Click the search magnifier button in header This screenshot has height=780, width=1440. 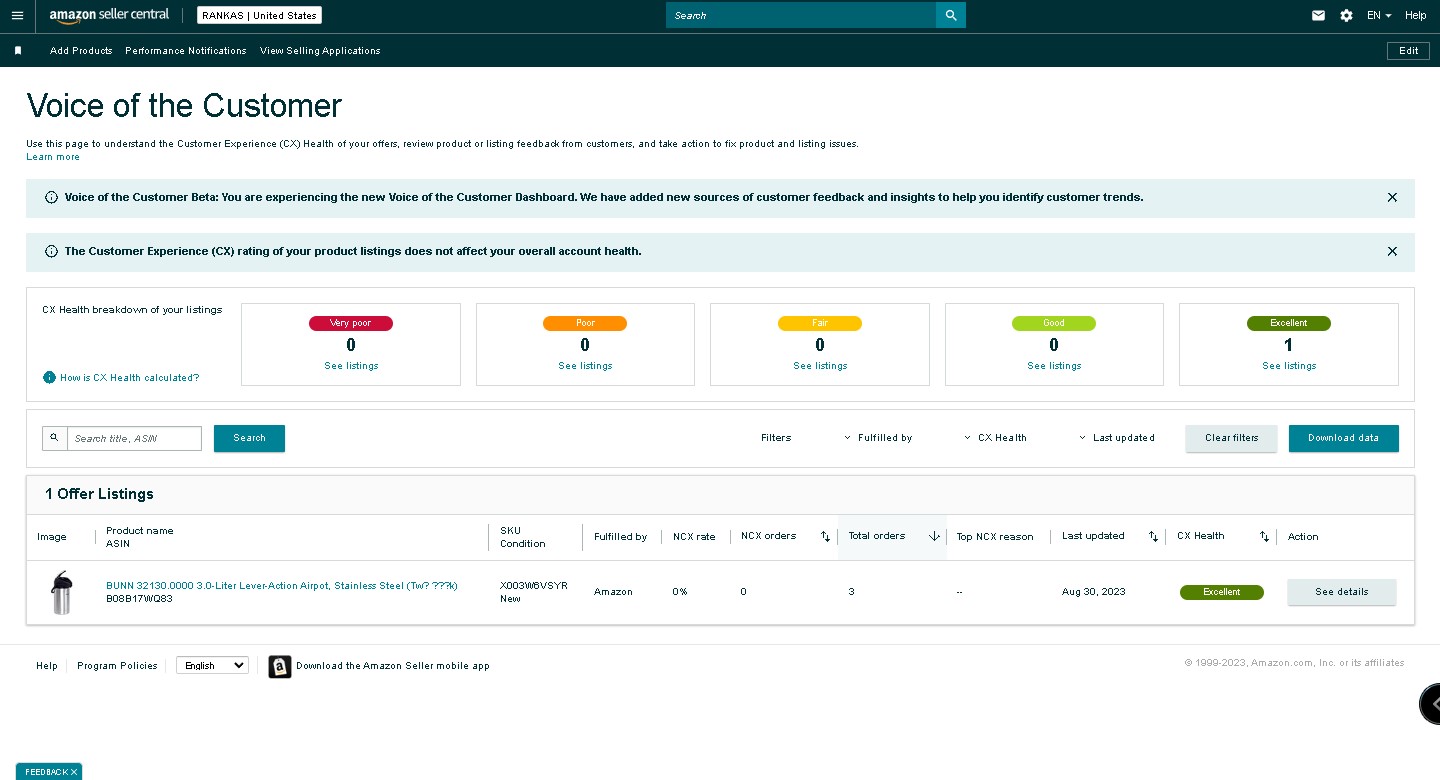(951, 15)
